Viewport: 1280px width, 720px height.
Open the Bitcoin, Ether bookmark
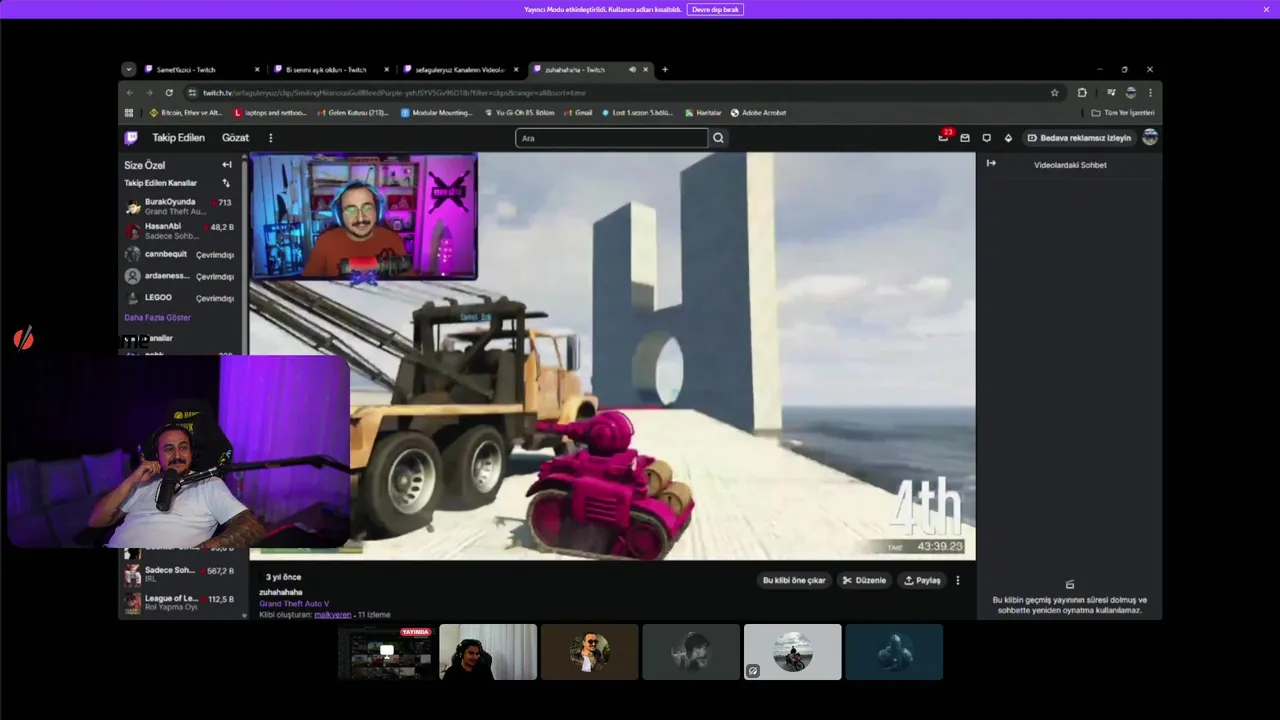coord(187,113)
